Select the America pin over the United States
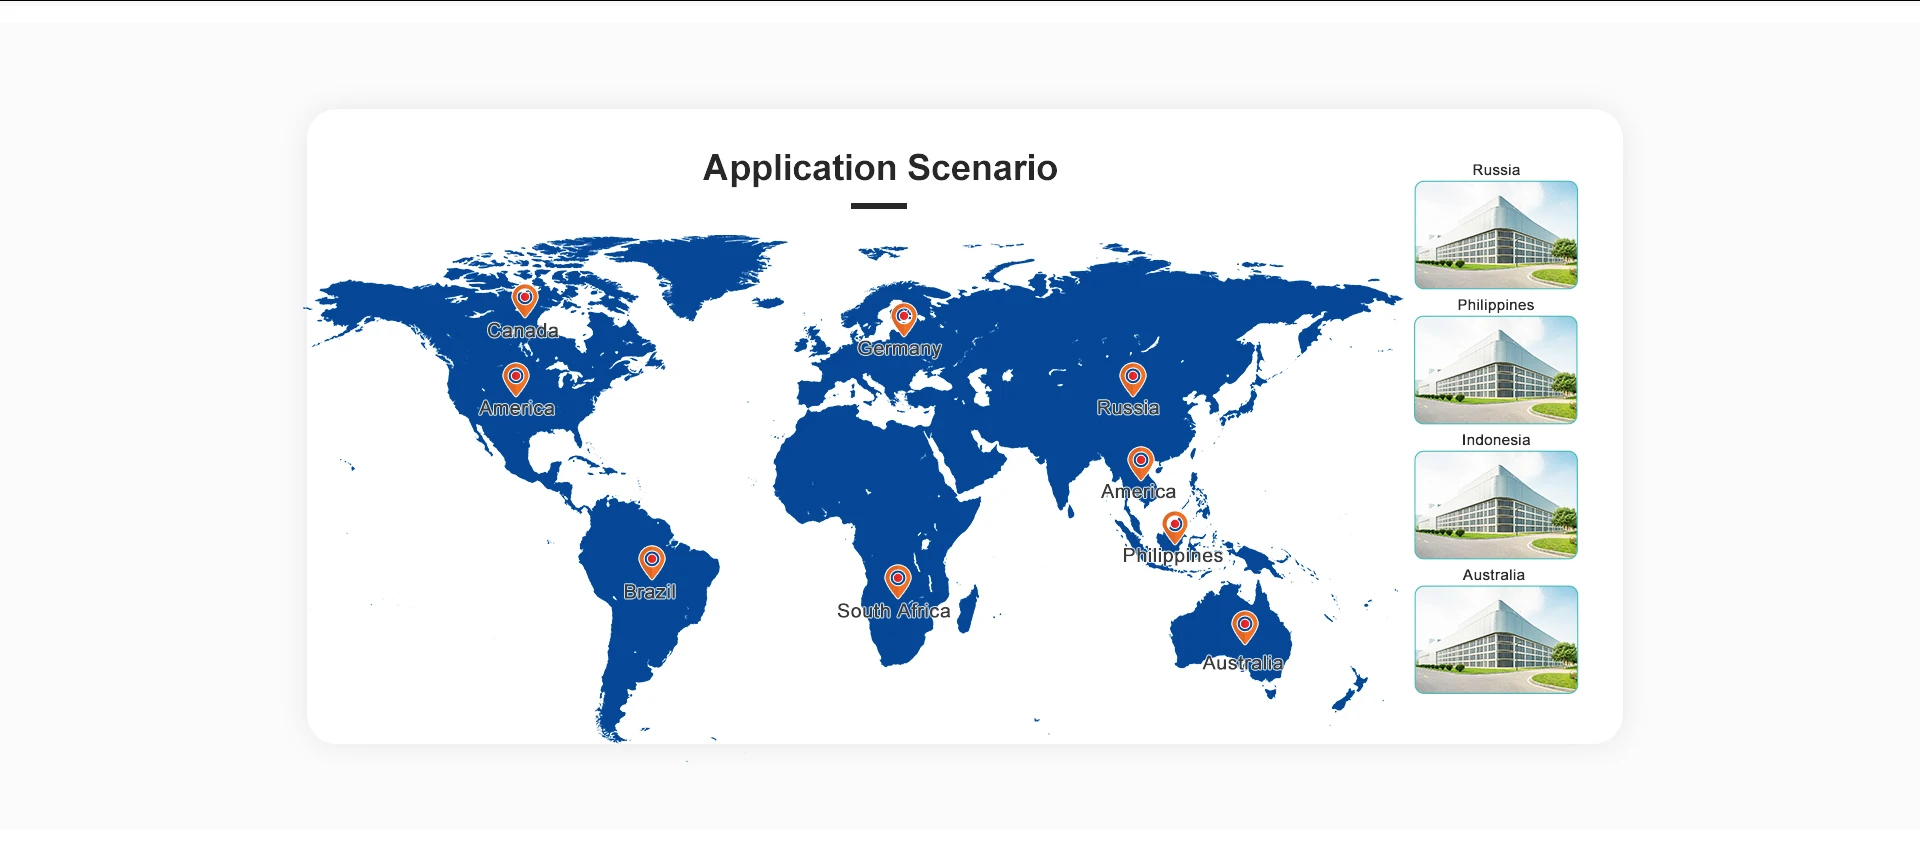This screenshot has width=1920, height=846. 515,379
